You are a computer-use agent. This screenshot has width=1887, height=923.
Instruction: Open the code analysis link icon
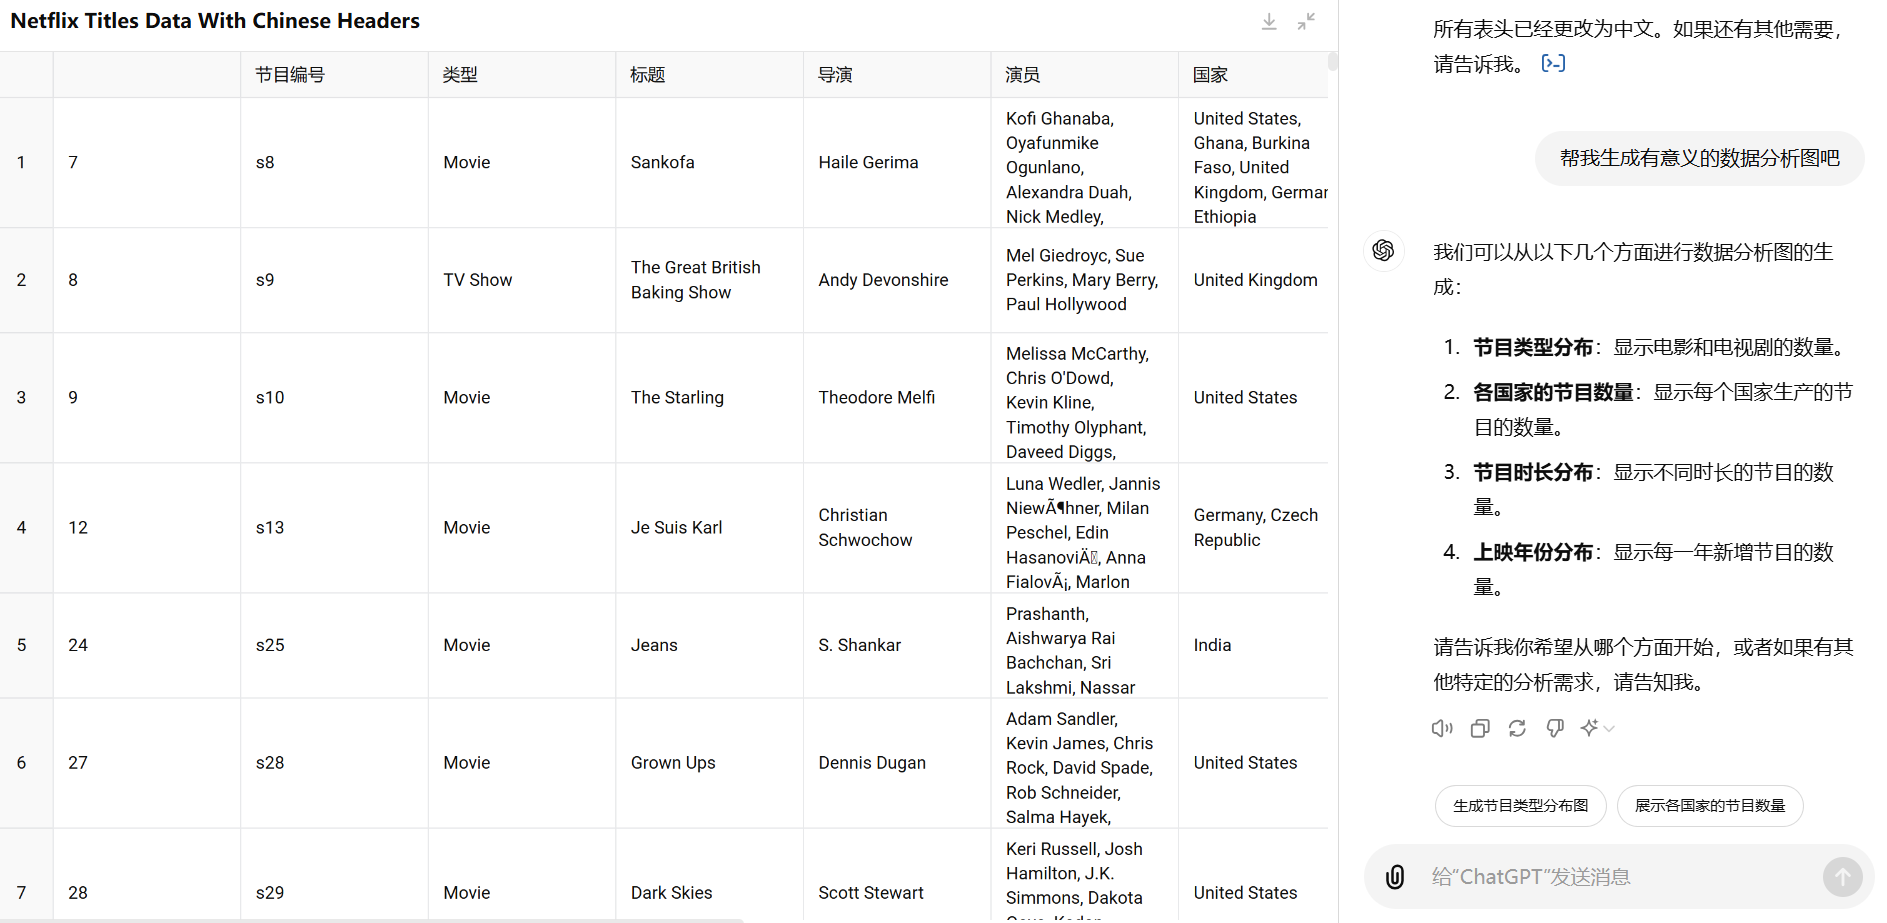pos(1553,64)
